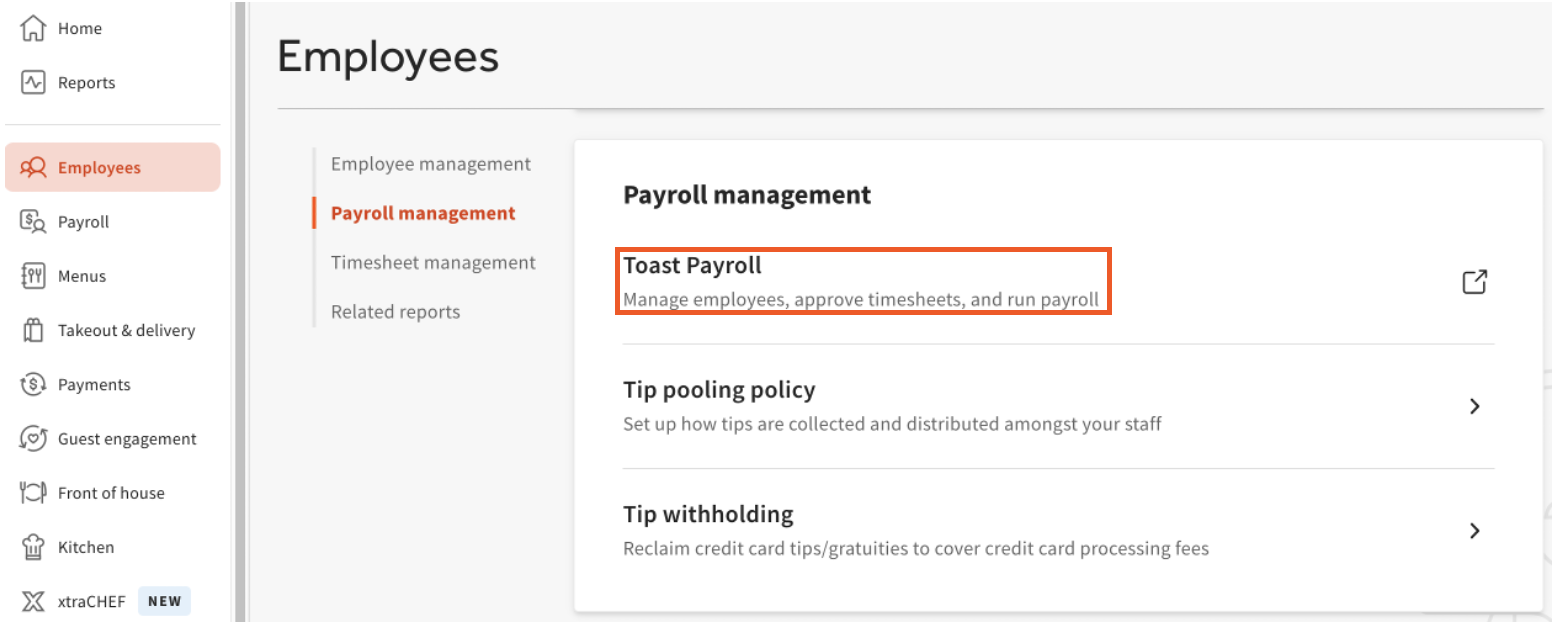This screenshot has width=1552, height=622.
Task: Click the Takeout & delivery bag icon
Action: click(33, 330)
